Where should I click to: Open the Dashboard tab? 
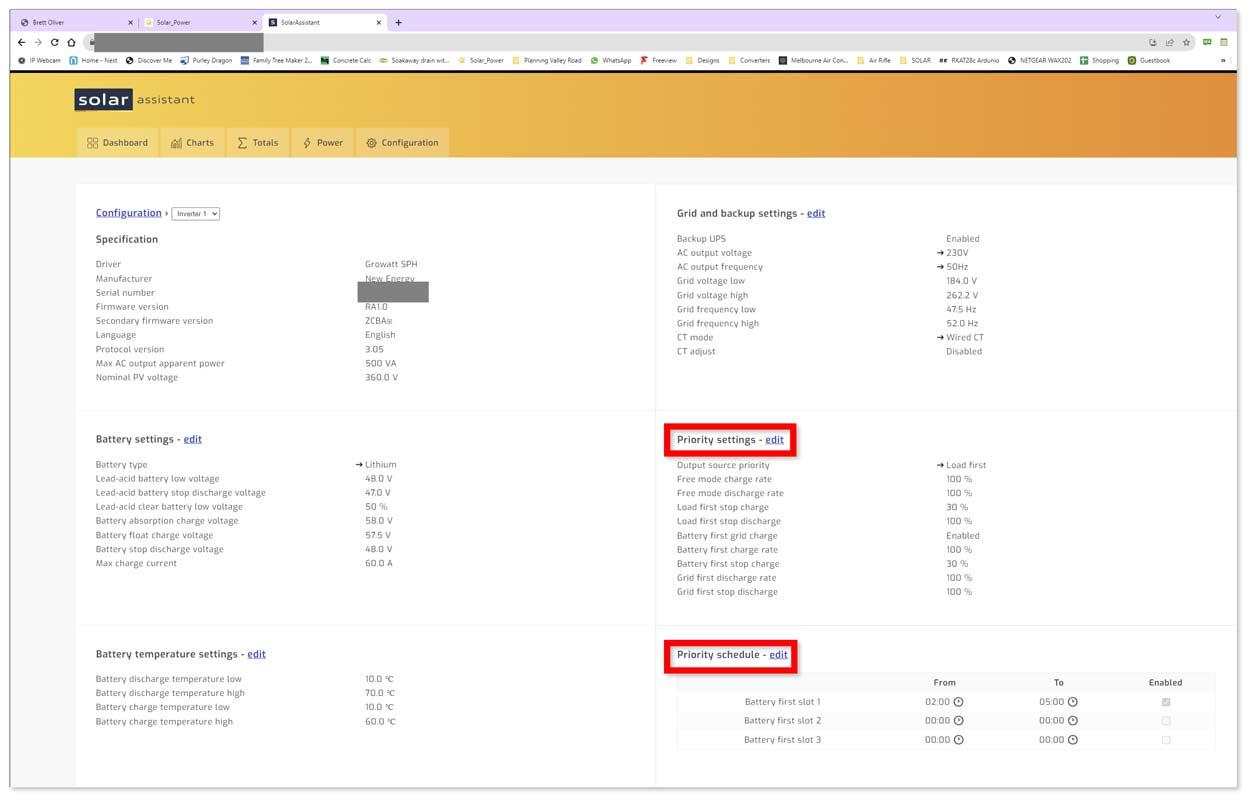(x=117, y=143)
